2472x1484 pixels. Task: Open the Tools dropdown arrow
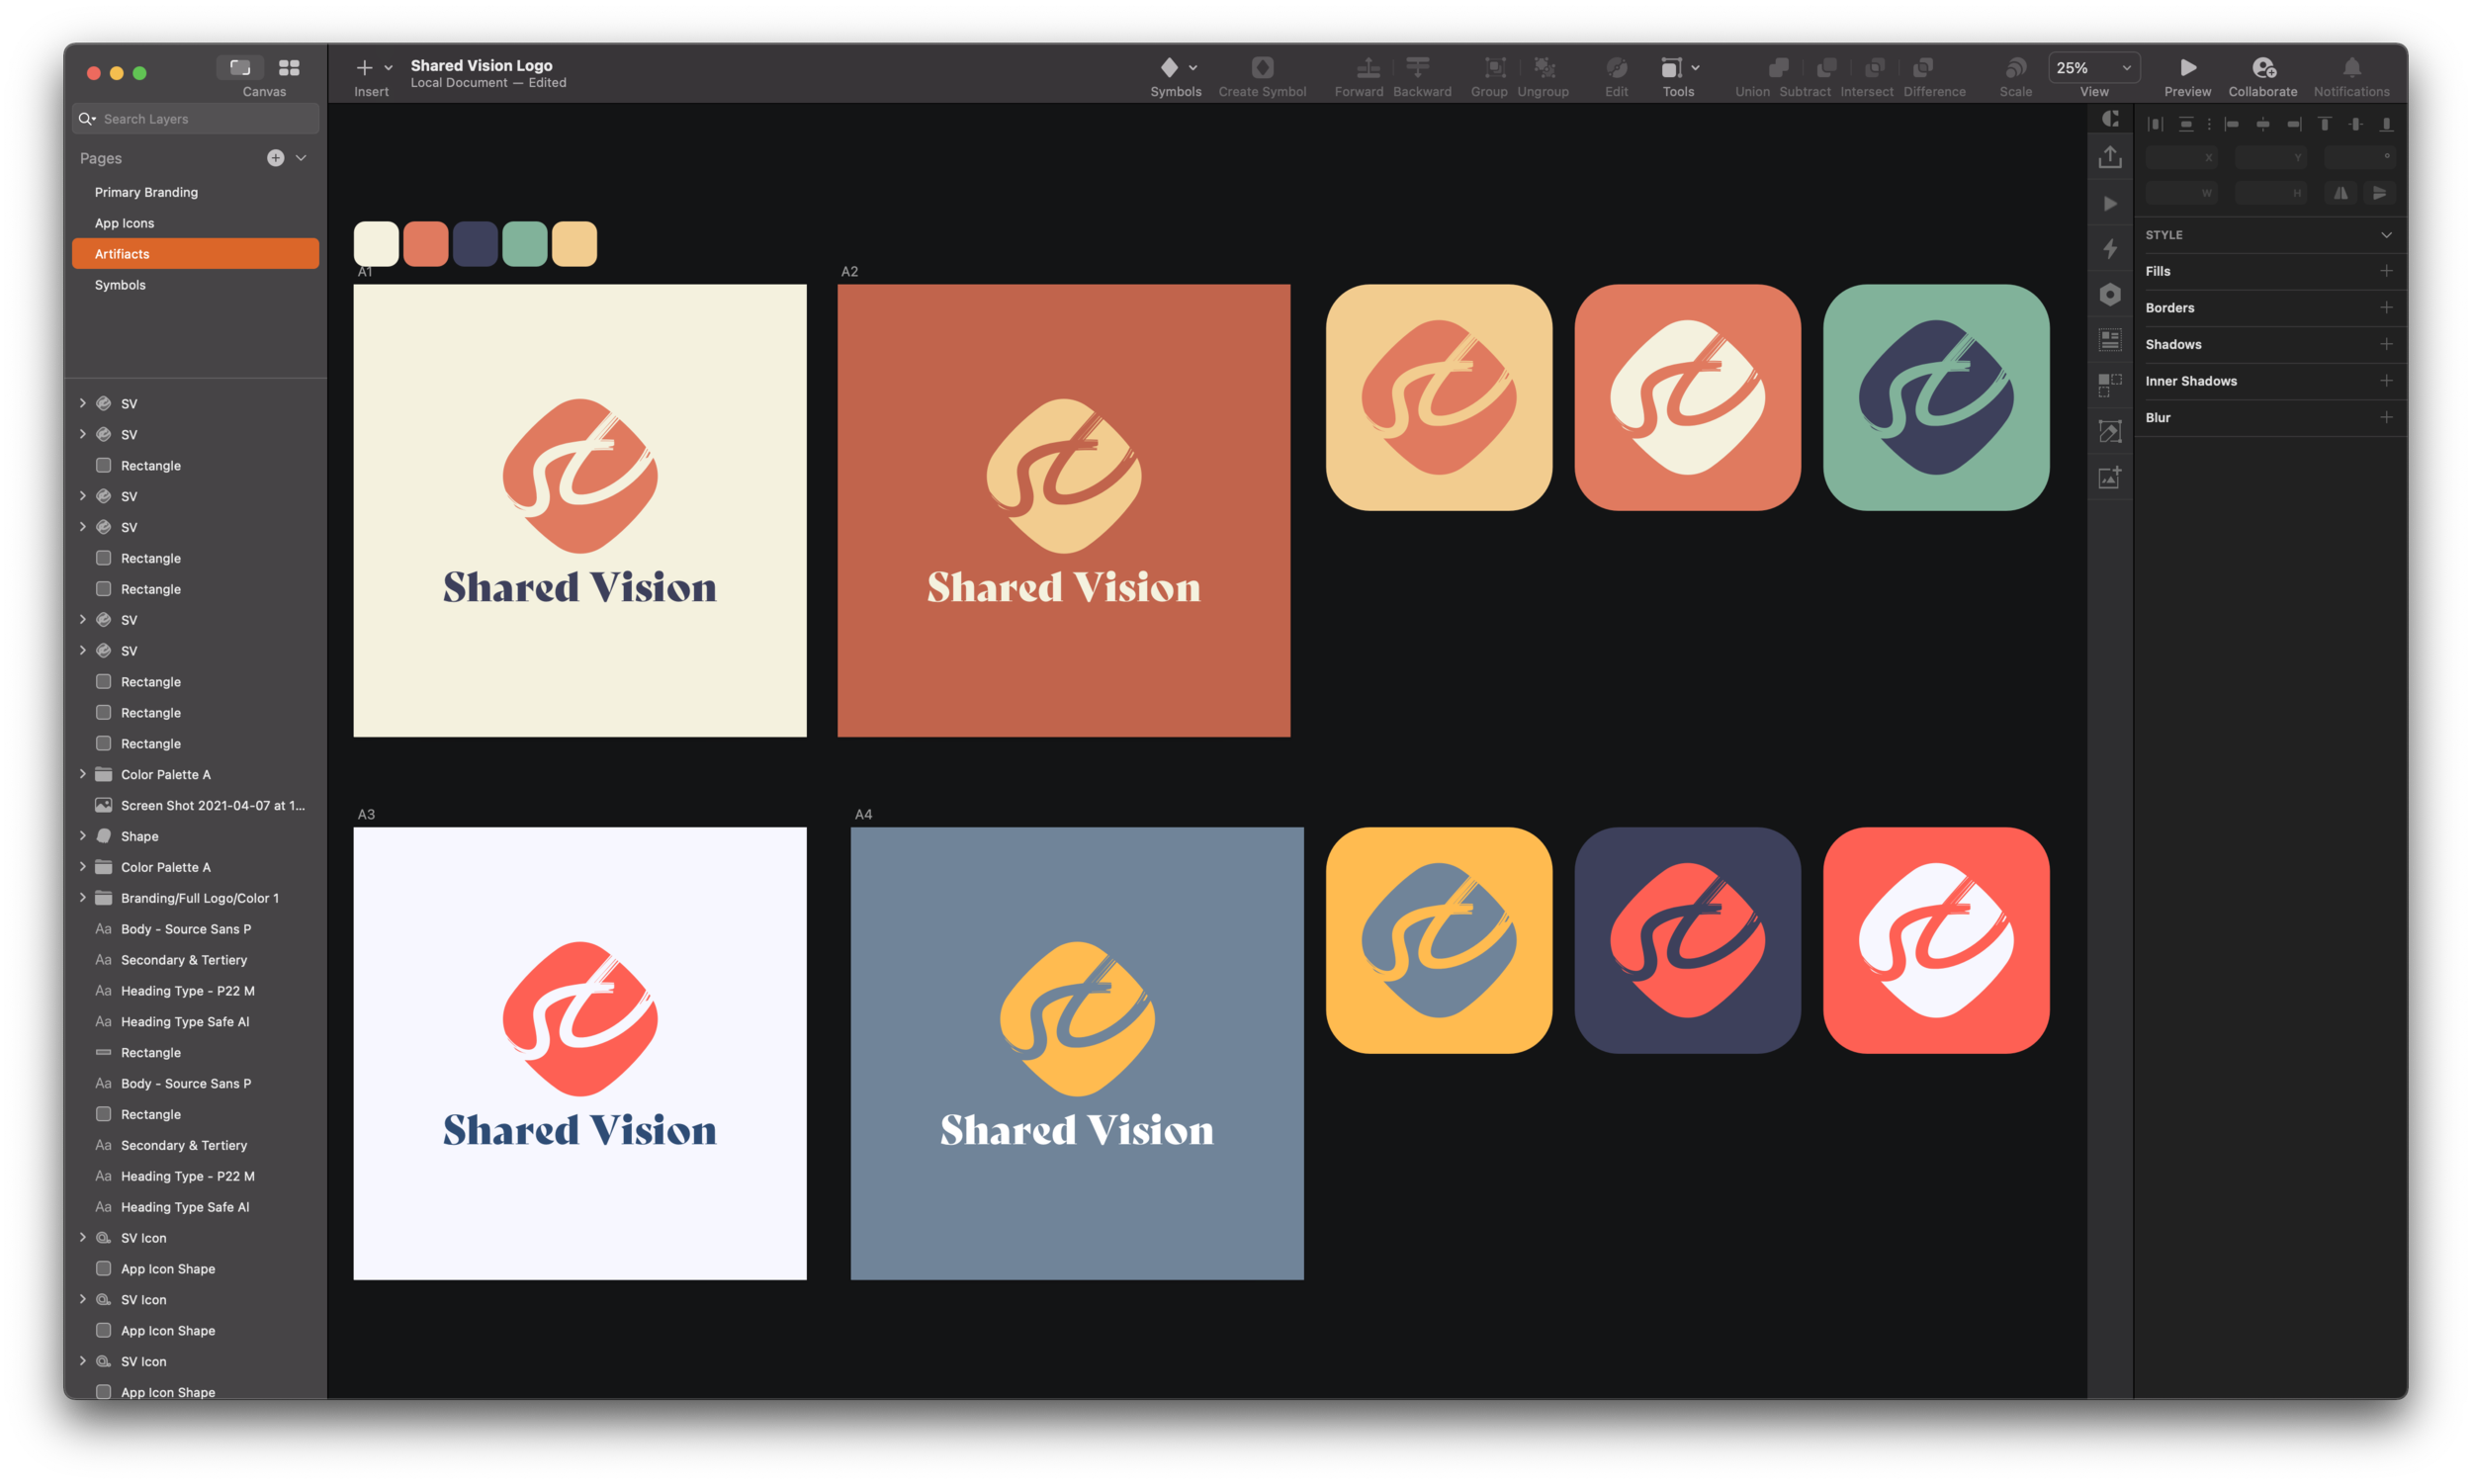1695,67
